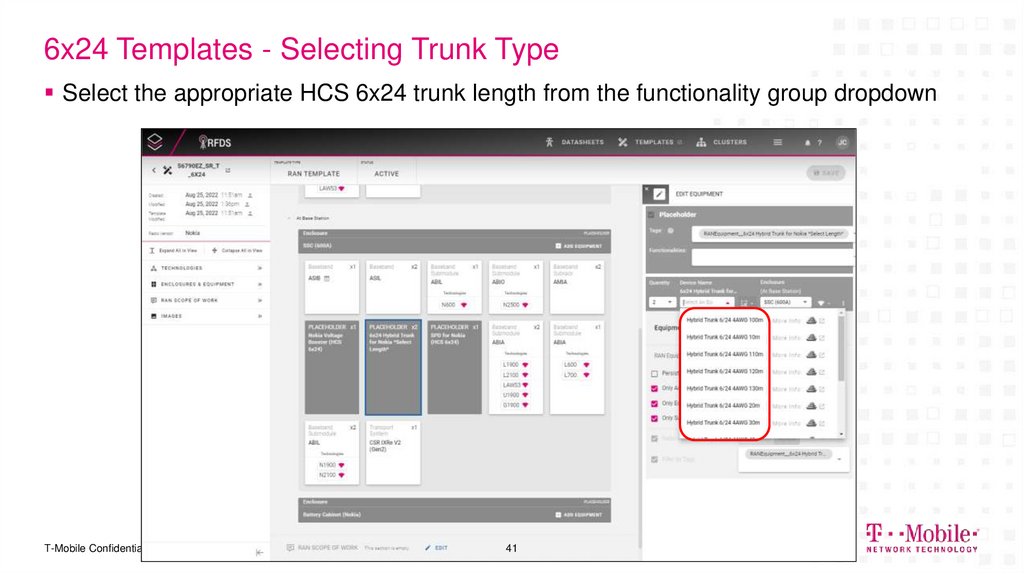
Task: Select the ASIL baseband card
Action: [392, 287]
